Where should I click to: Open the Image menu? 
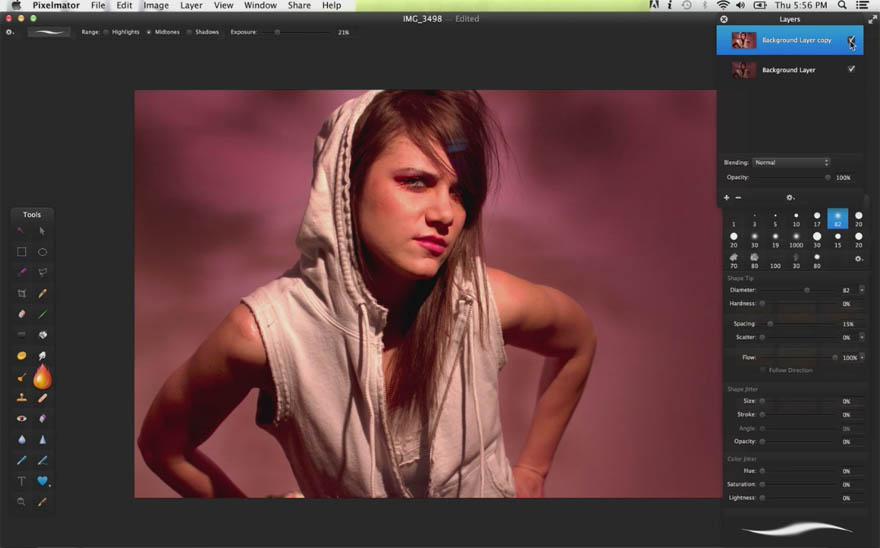[156, 5]
